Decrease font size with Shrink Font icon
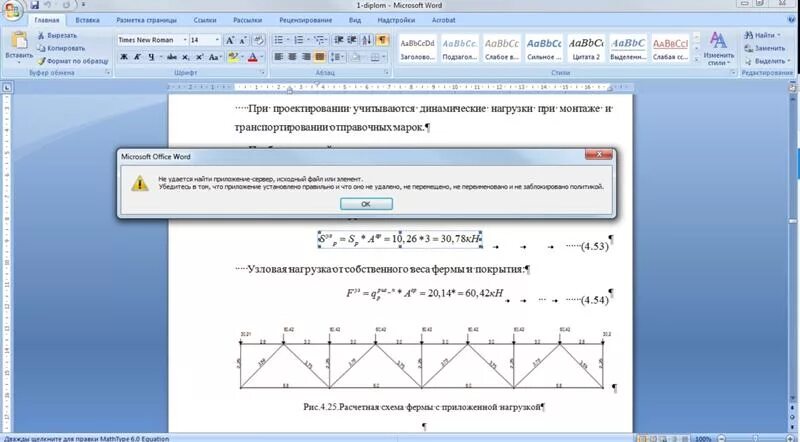The image size is (800, 442). 243,40
